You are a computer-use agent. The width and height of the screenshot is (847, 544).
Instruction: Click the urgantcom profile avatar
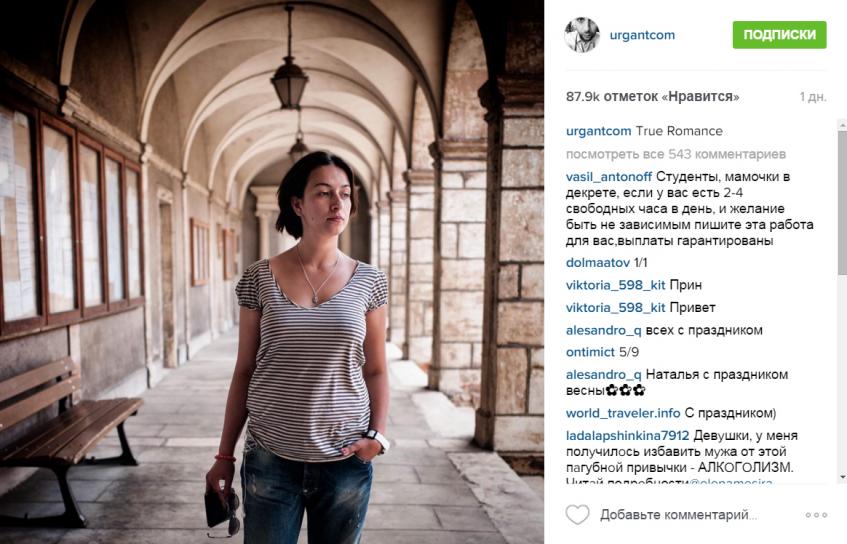582,35
